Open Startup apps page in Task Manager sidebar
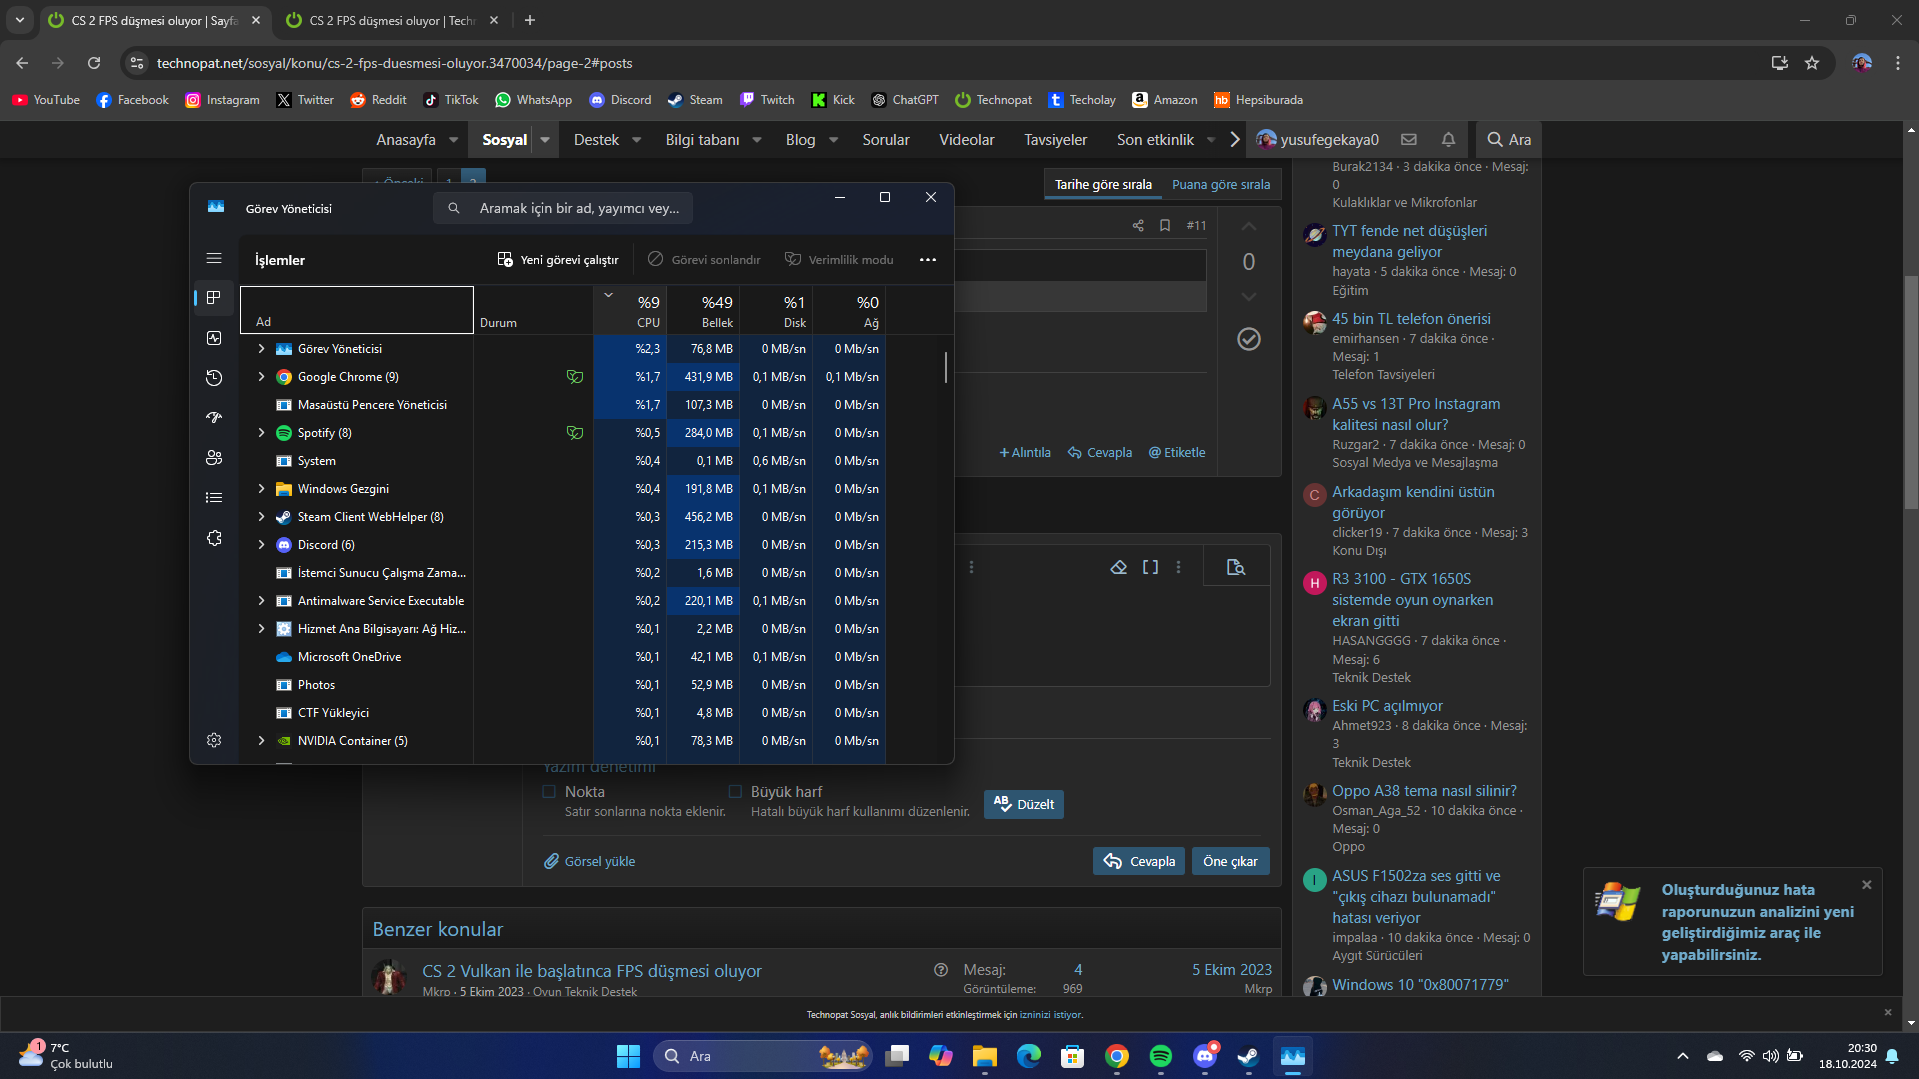The image size is (1919, 1079). pyautogui.click(x=214, y=418)
